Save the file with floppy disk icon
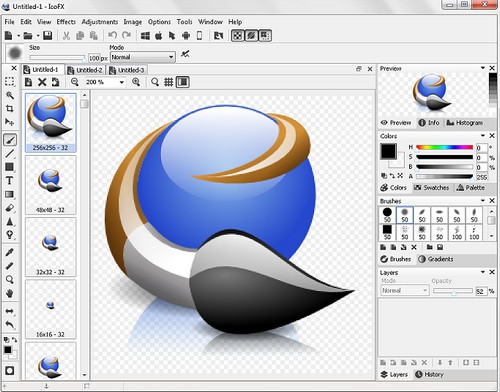The image size is (500, 392). click(48, 35)
